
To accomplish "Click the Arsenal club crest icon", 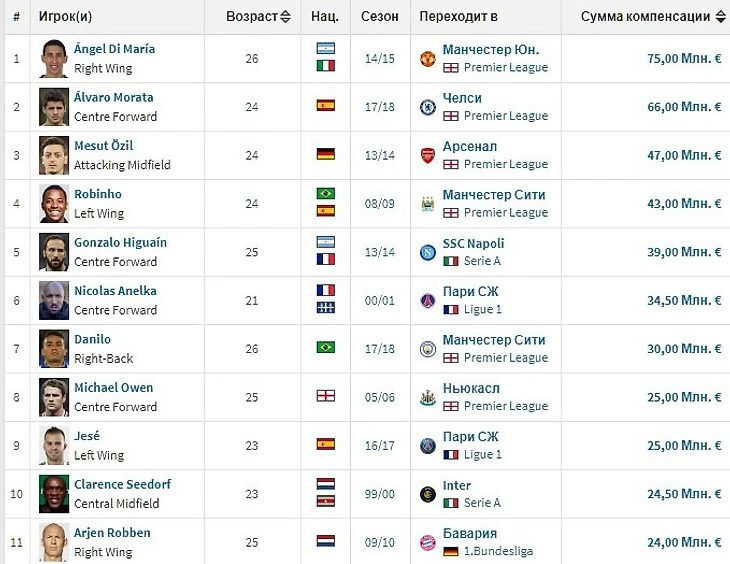I will [x=427, y=156].
